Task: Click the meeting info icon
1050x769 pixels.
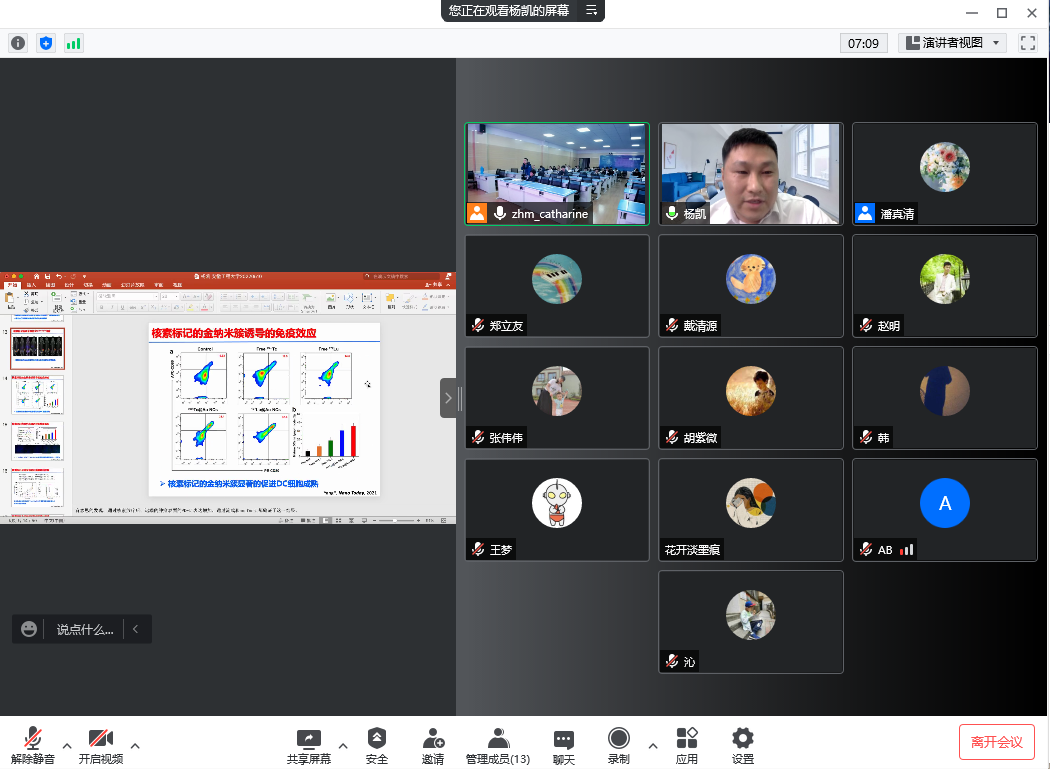Action: pos(18,43)
